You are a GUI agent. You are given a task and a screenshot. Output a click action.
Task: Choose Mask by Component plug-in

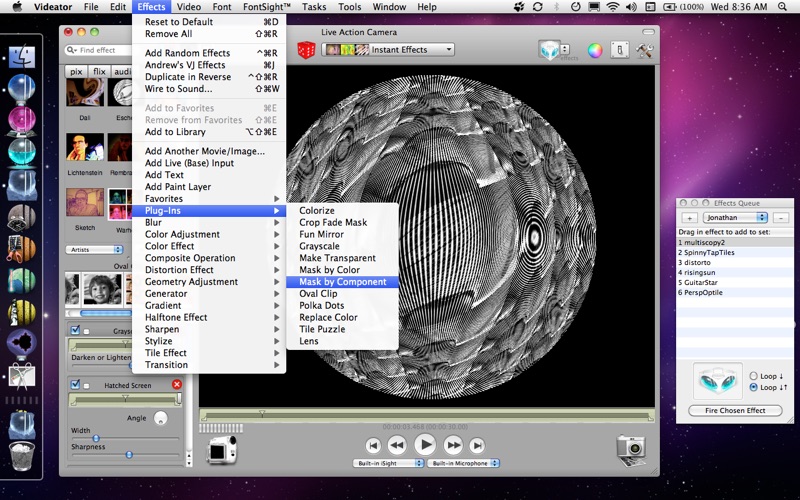(x=342, y=282)
